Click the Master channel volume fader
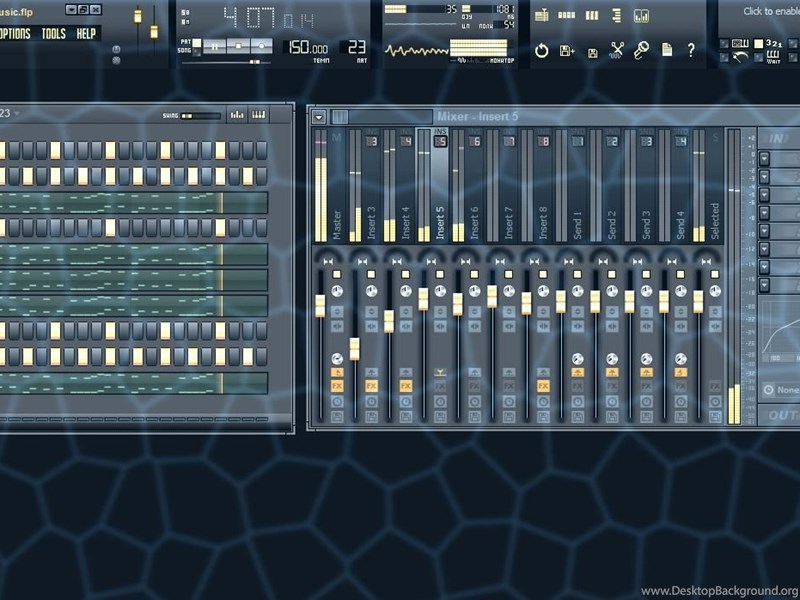This screenshot has width=800, height=600. 320,306
